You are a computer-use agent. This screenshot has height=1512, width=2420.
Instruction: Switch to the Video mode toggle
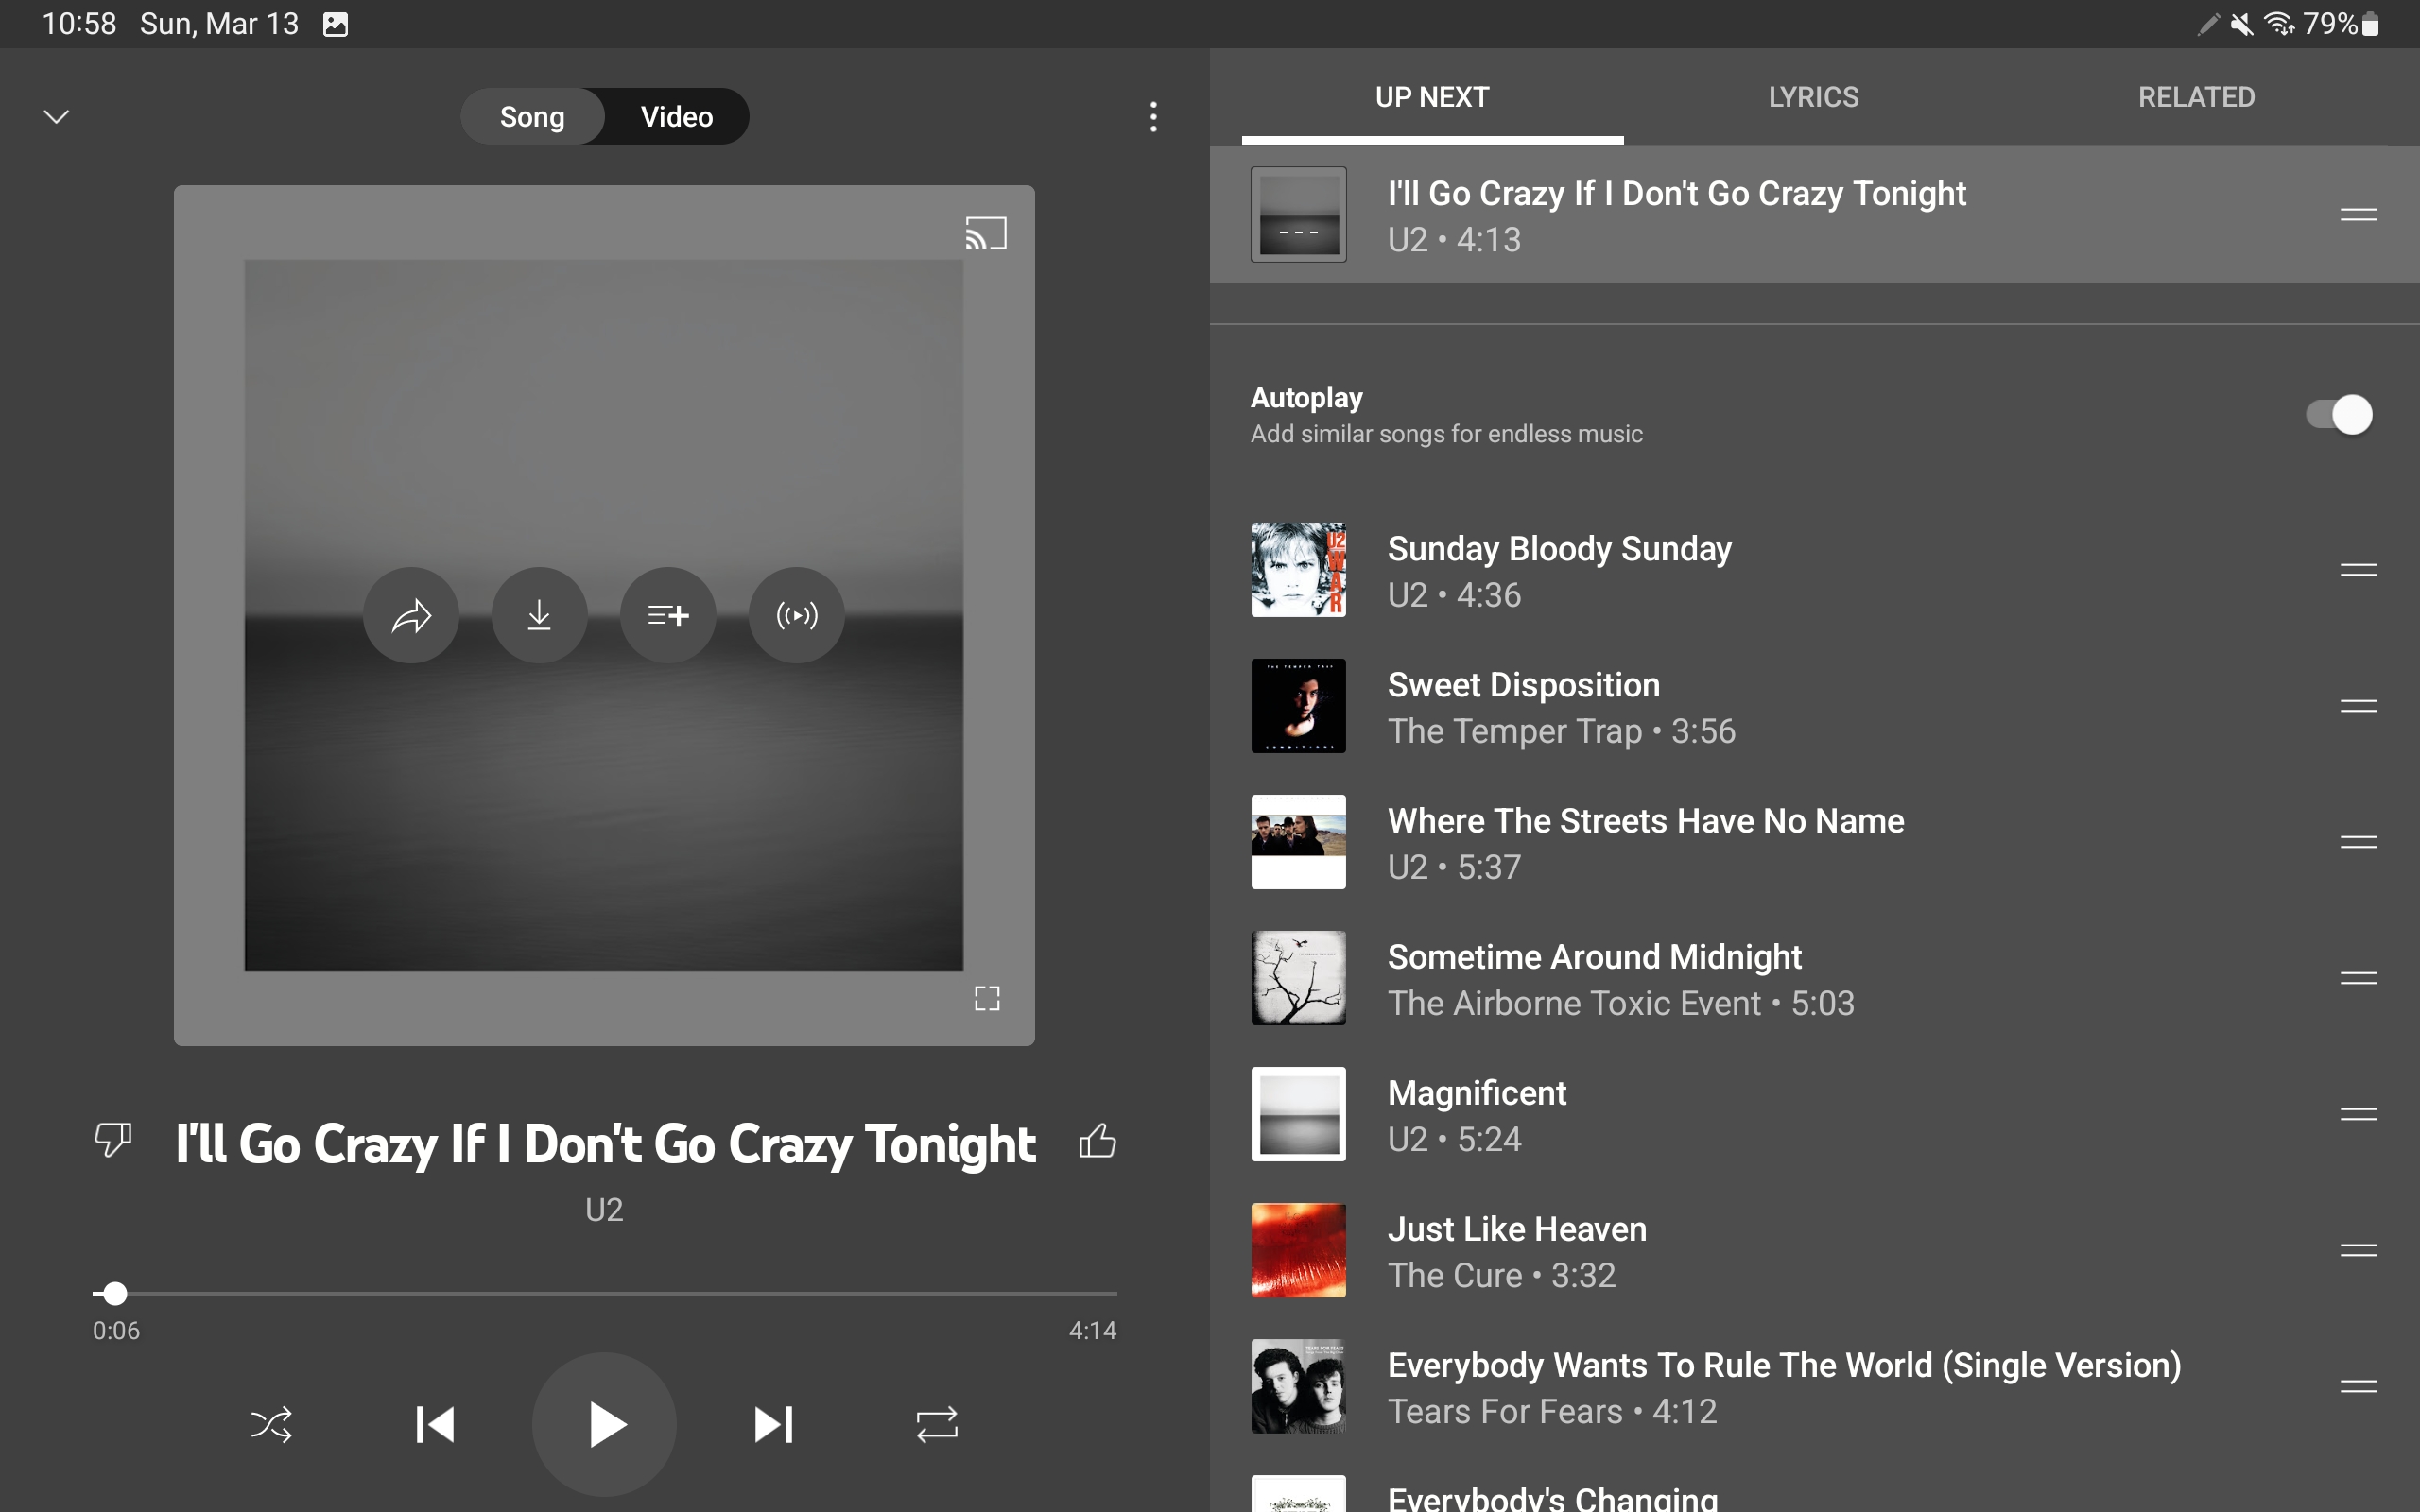[677, 117]
